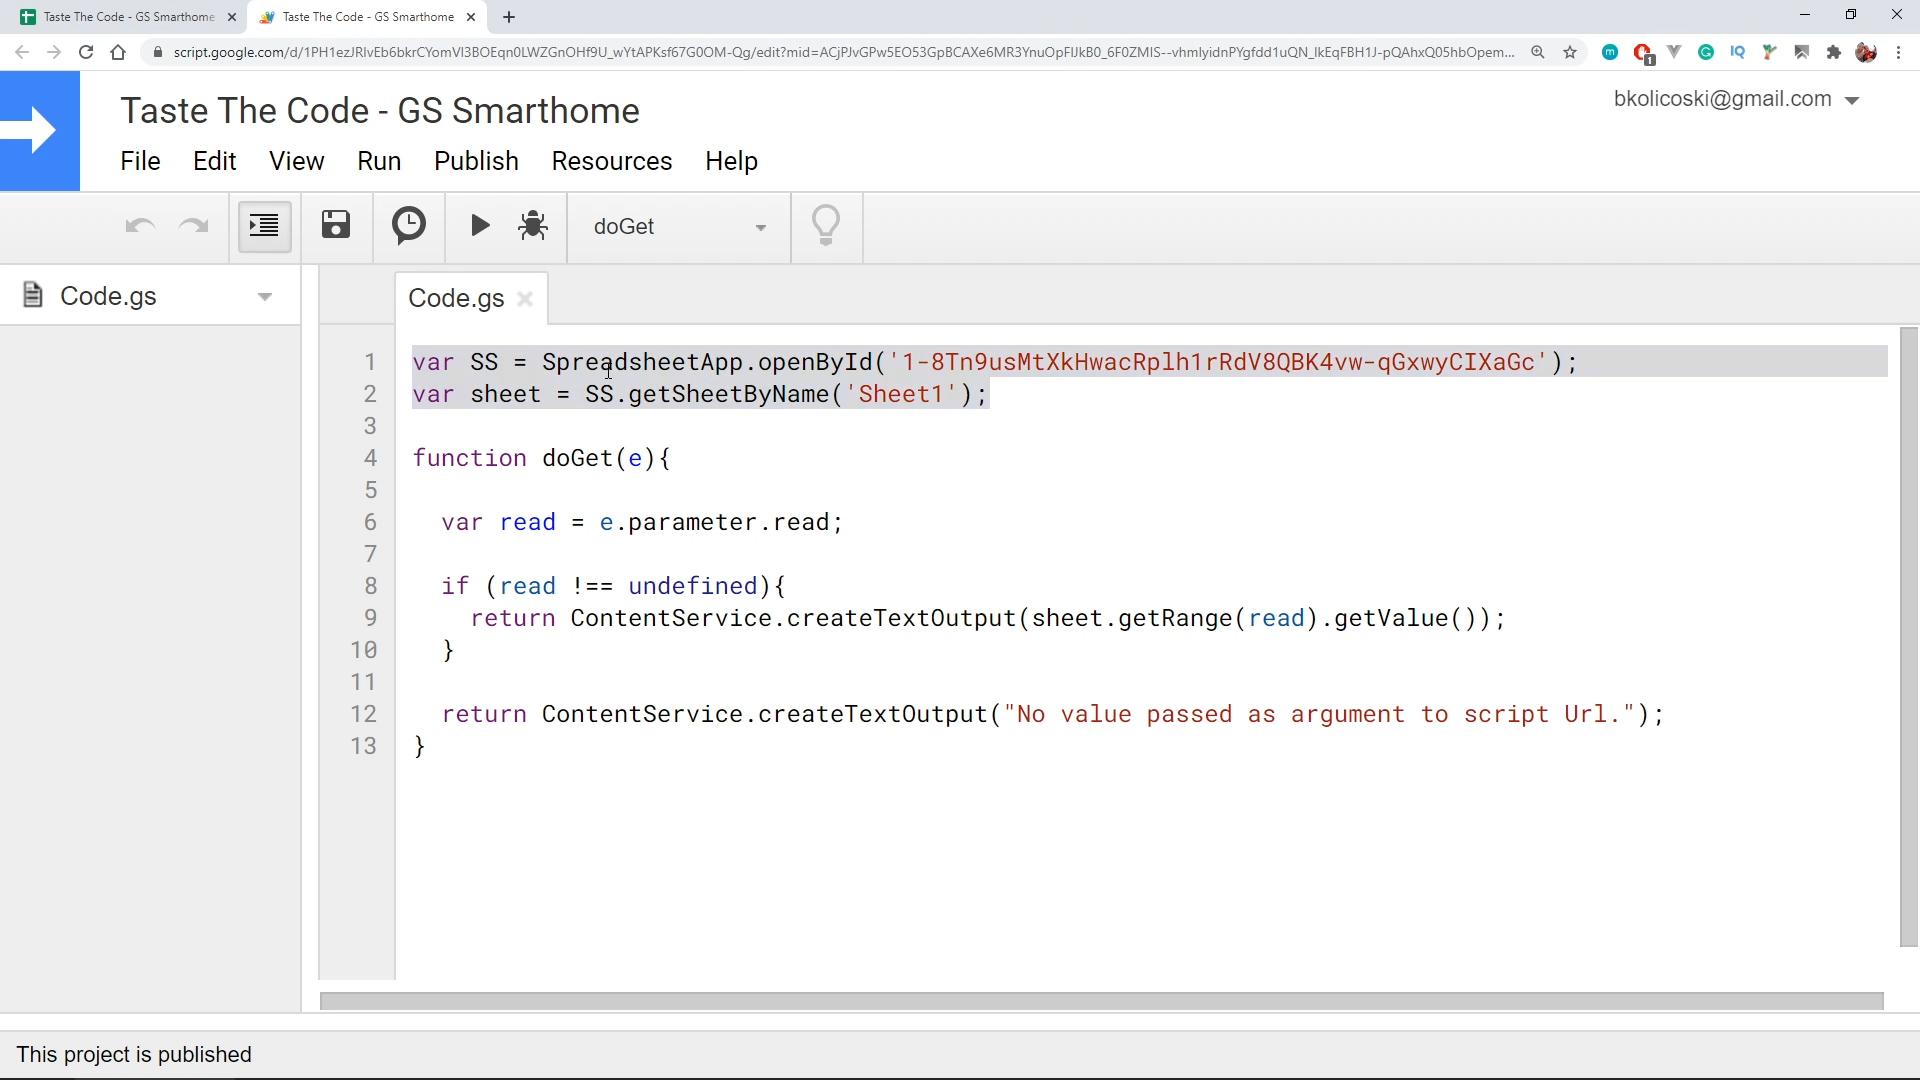Viewport: 1920px width, 1080px height.
Task: Click function doGet(e) declaration on line 4
Action: coord(541,458)
